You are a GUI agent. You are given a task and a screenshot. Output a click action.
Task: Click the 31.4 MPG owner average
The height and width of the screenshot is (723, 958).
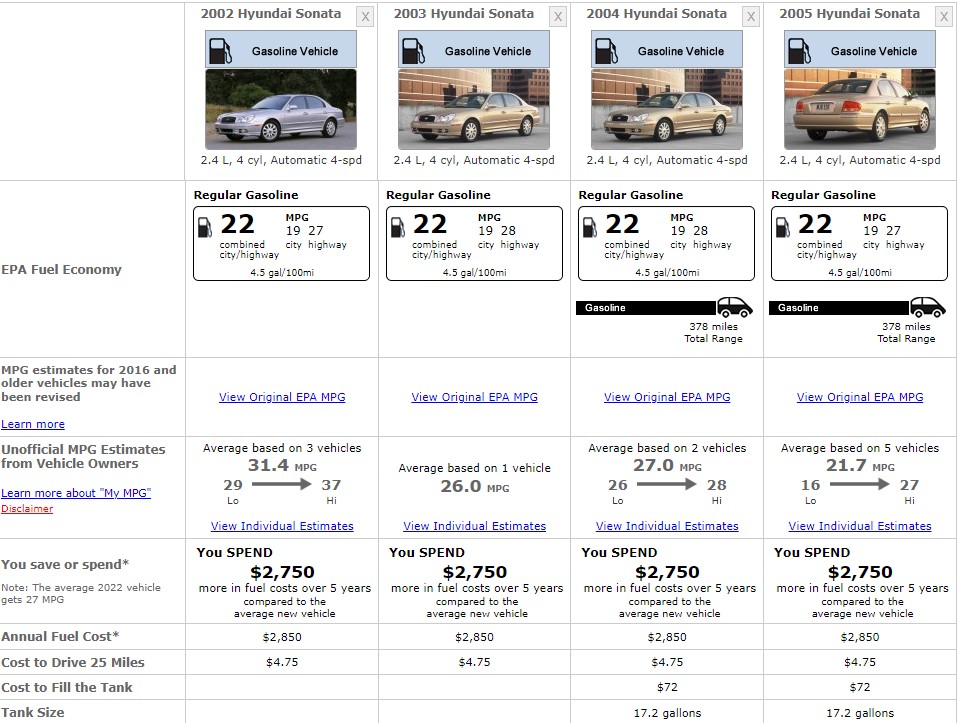[x=282, y=466]
